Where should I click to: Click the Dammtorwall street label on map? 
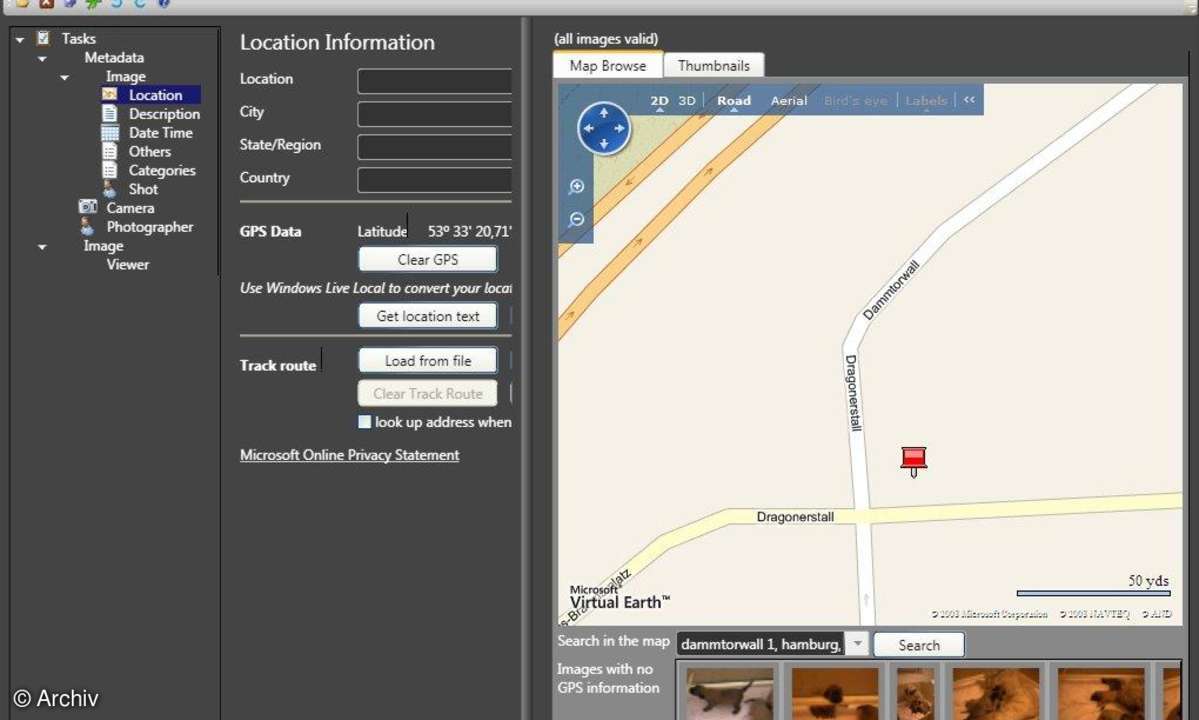click(x=891, y=290)
